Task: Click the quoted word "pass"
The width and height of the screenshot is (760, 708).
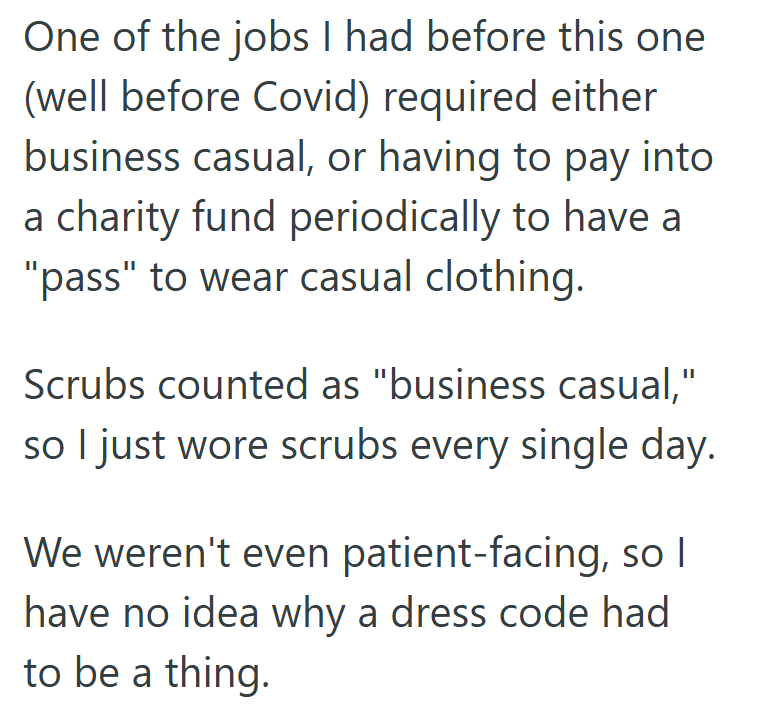Action: (79, 278)
